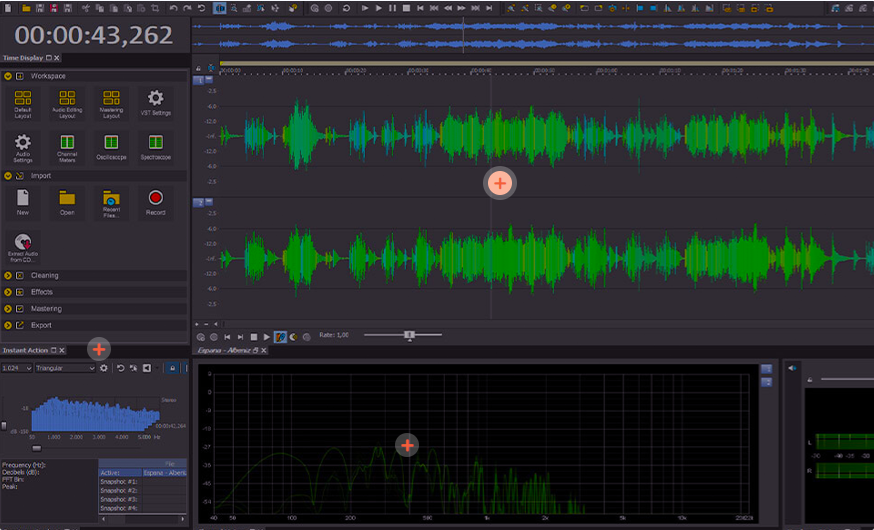Switch to Audio Editing Layout

tap(67, 104)
